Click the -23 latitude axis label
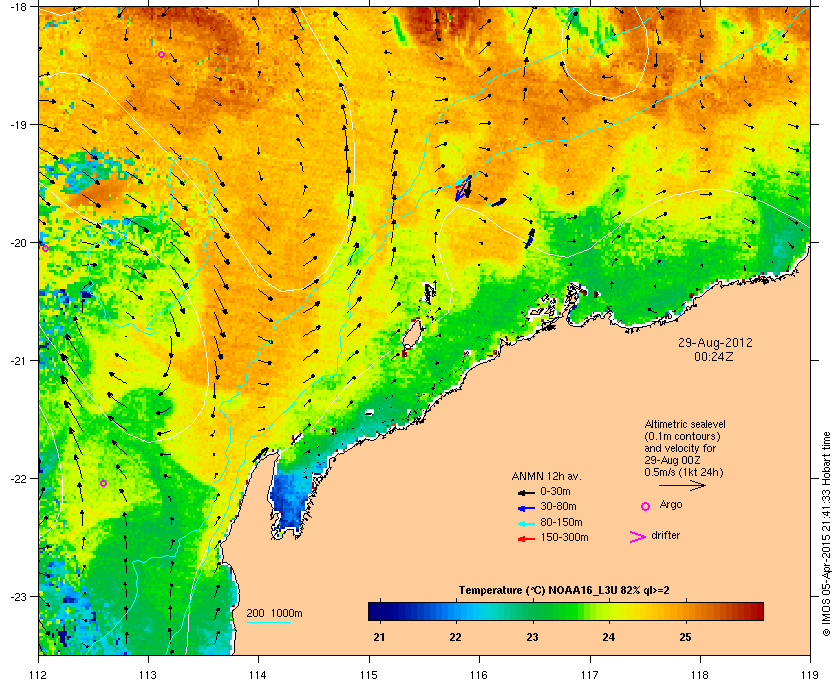Image resolution: width=840 pixels, height=680 pixels. click(x=19, y=596)
